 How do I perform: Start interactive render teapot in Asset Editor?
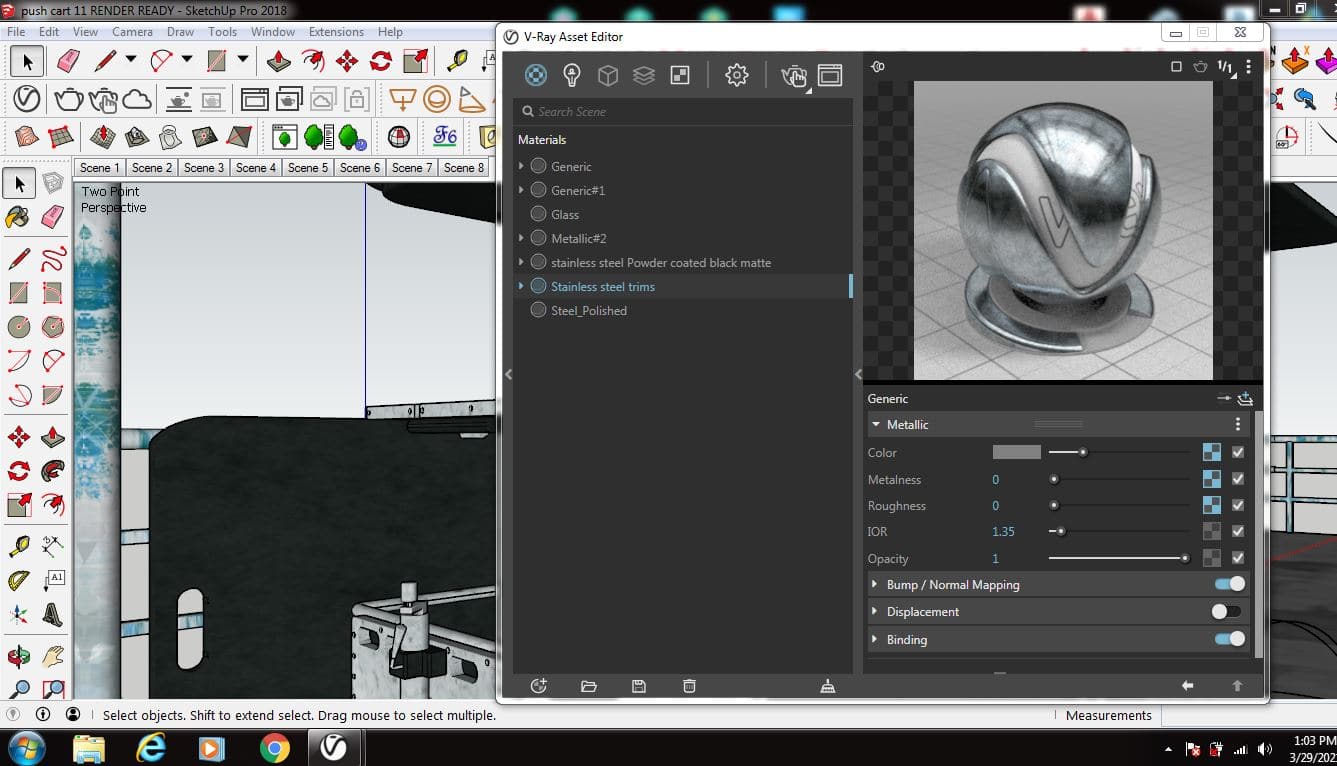[794, 76]
